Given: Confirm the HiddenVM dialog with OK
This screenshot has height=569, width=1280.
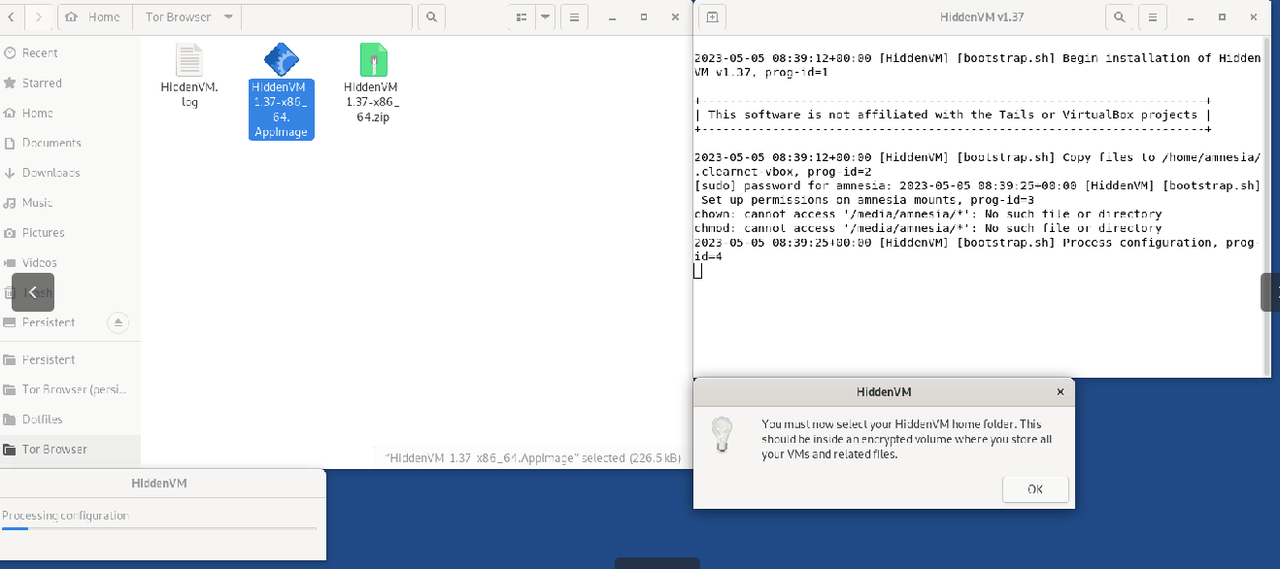Looking at the screenshot, I should tap(1035, 489).
